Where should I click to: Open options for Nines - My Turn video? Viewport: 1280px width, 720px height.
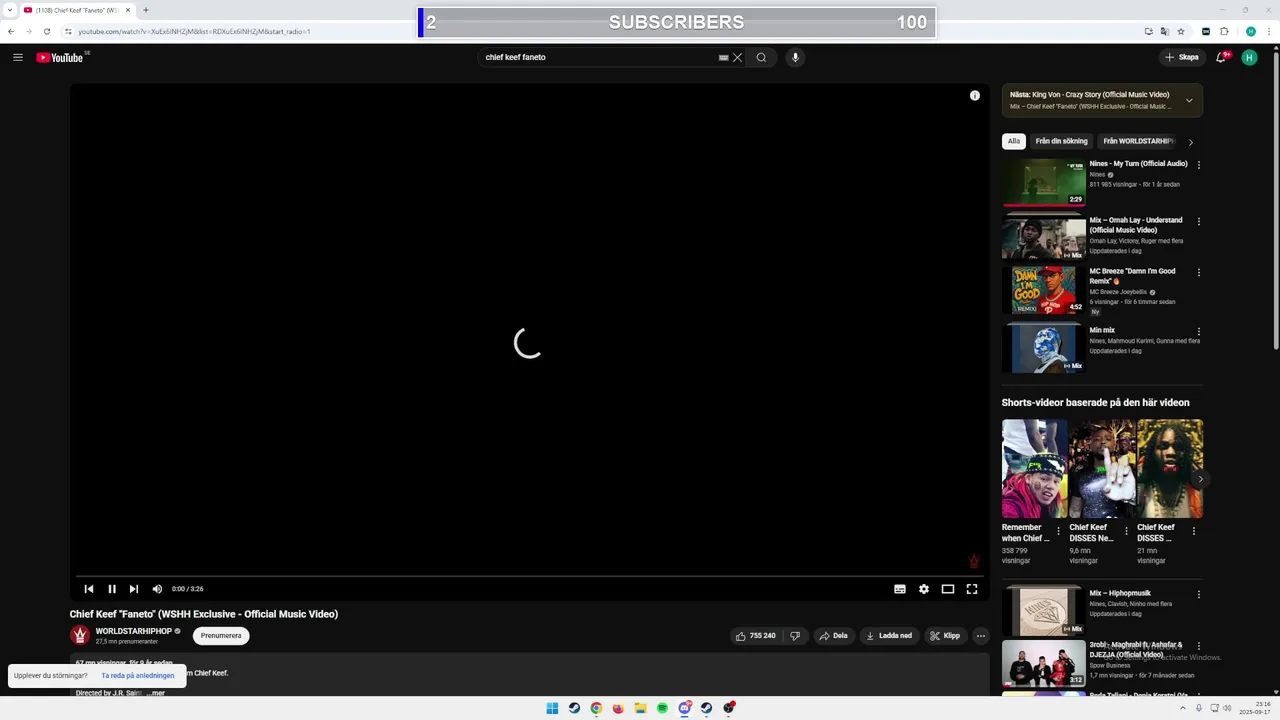click(x=1199, y=165)
